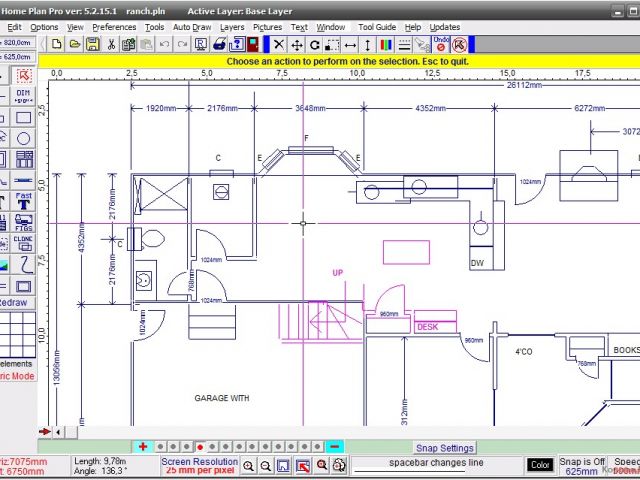Click the Cut scissors icon in toolbar
Viewport: 640px width, 480px height.
(x=111, y=44)
